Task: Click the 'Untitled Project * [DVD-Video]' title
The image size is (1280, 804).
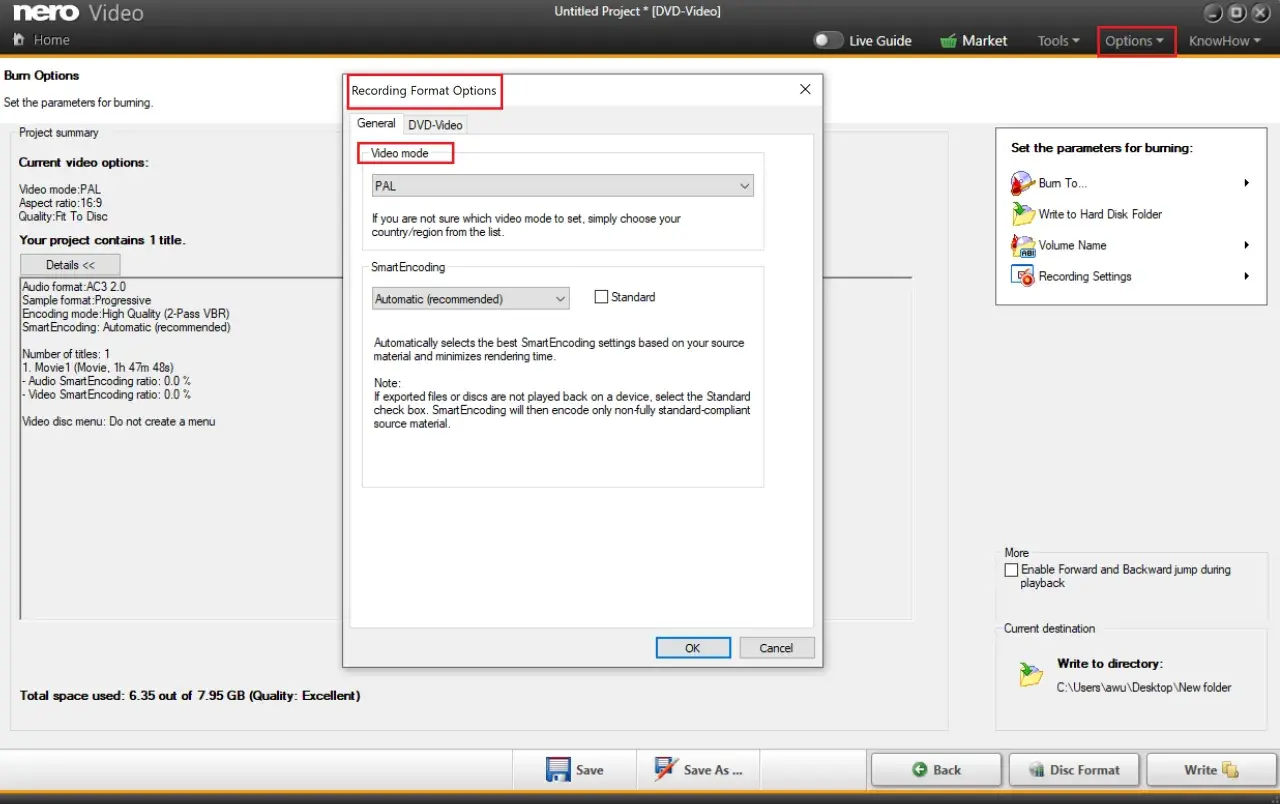Action: click(x=637, y=11)
